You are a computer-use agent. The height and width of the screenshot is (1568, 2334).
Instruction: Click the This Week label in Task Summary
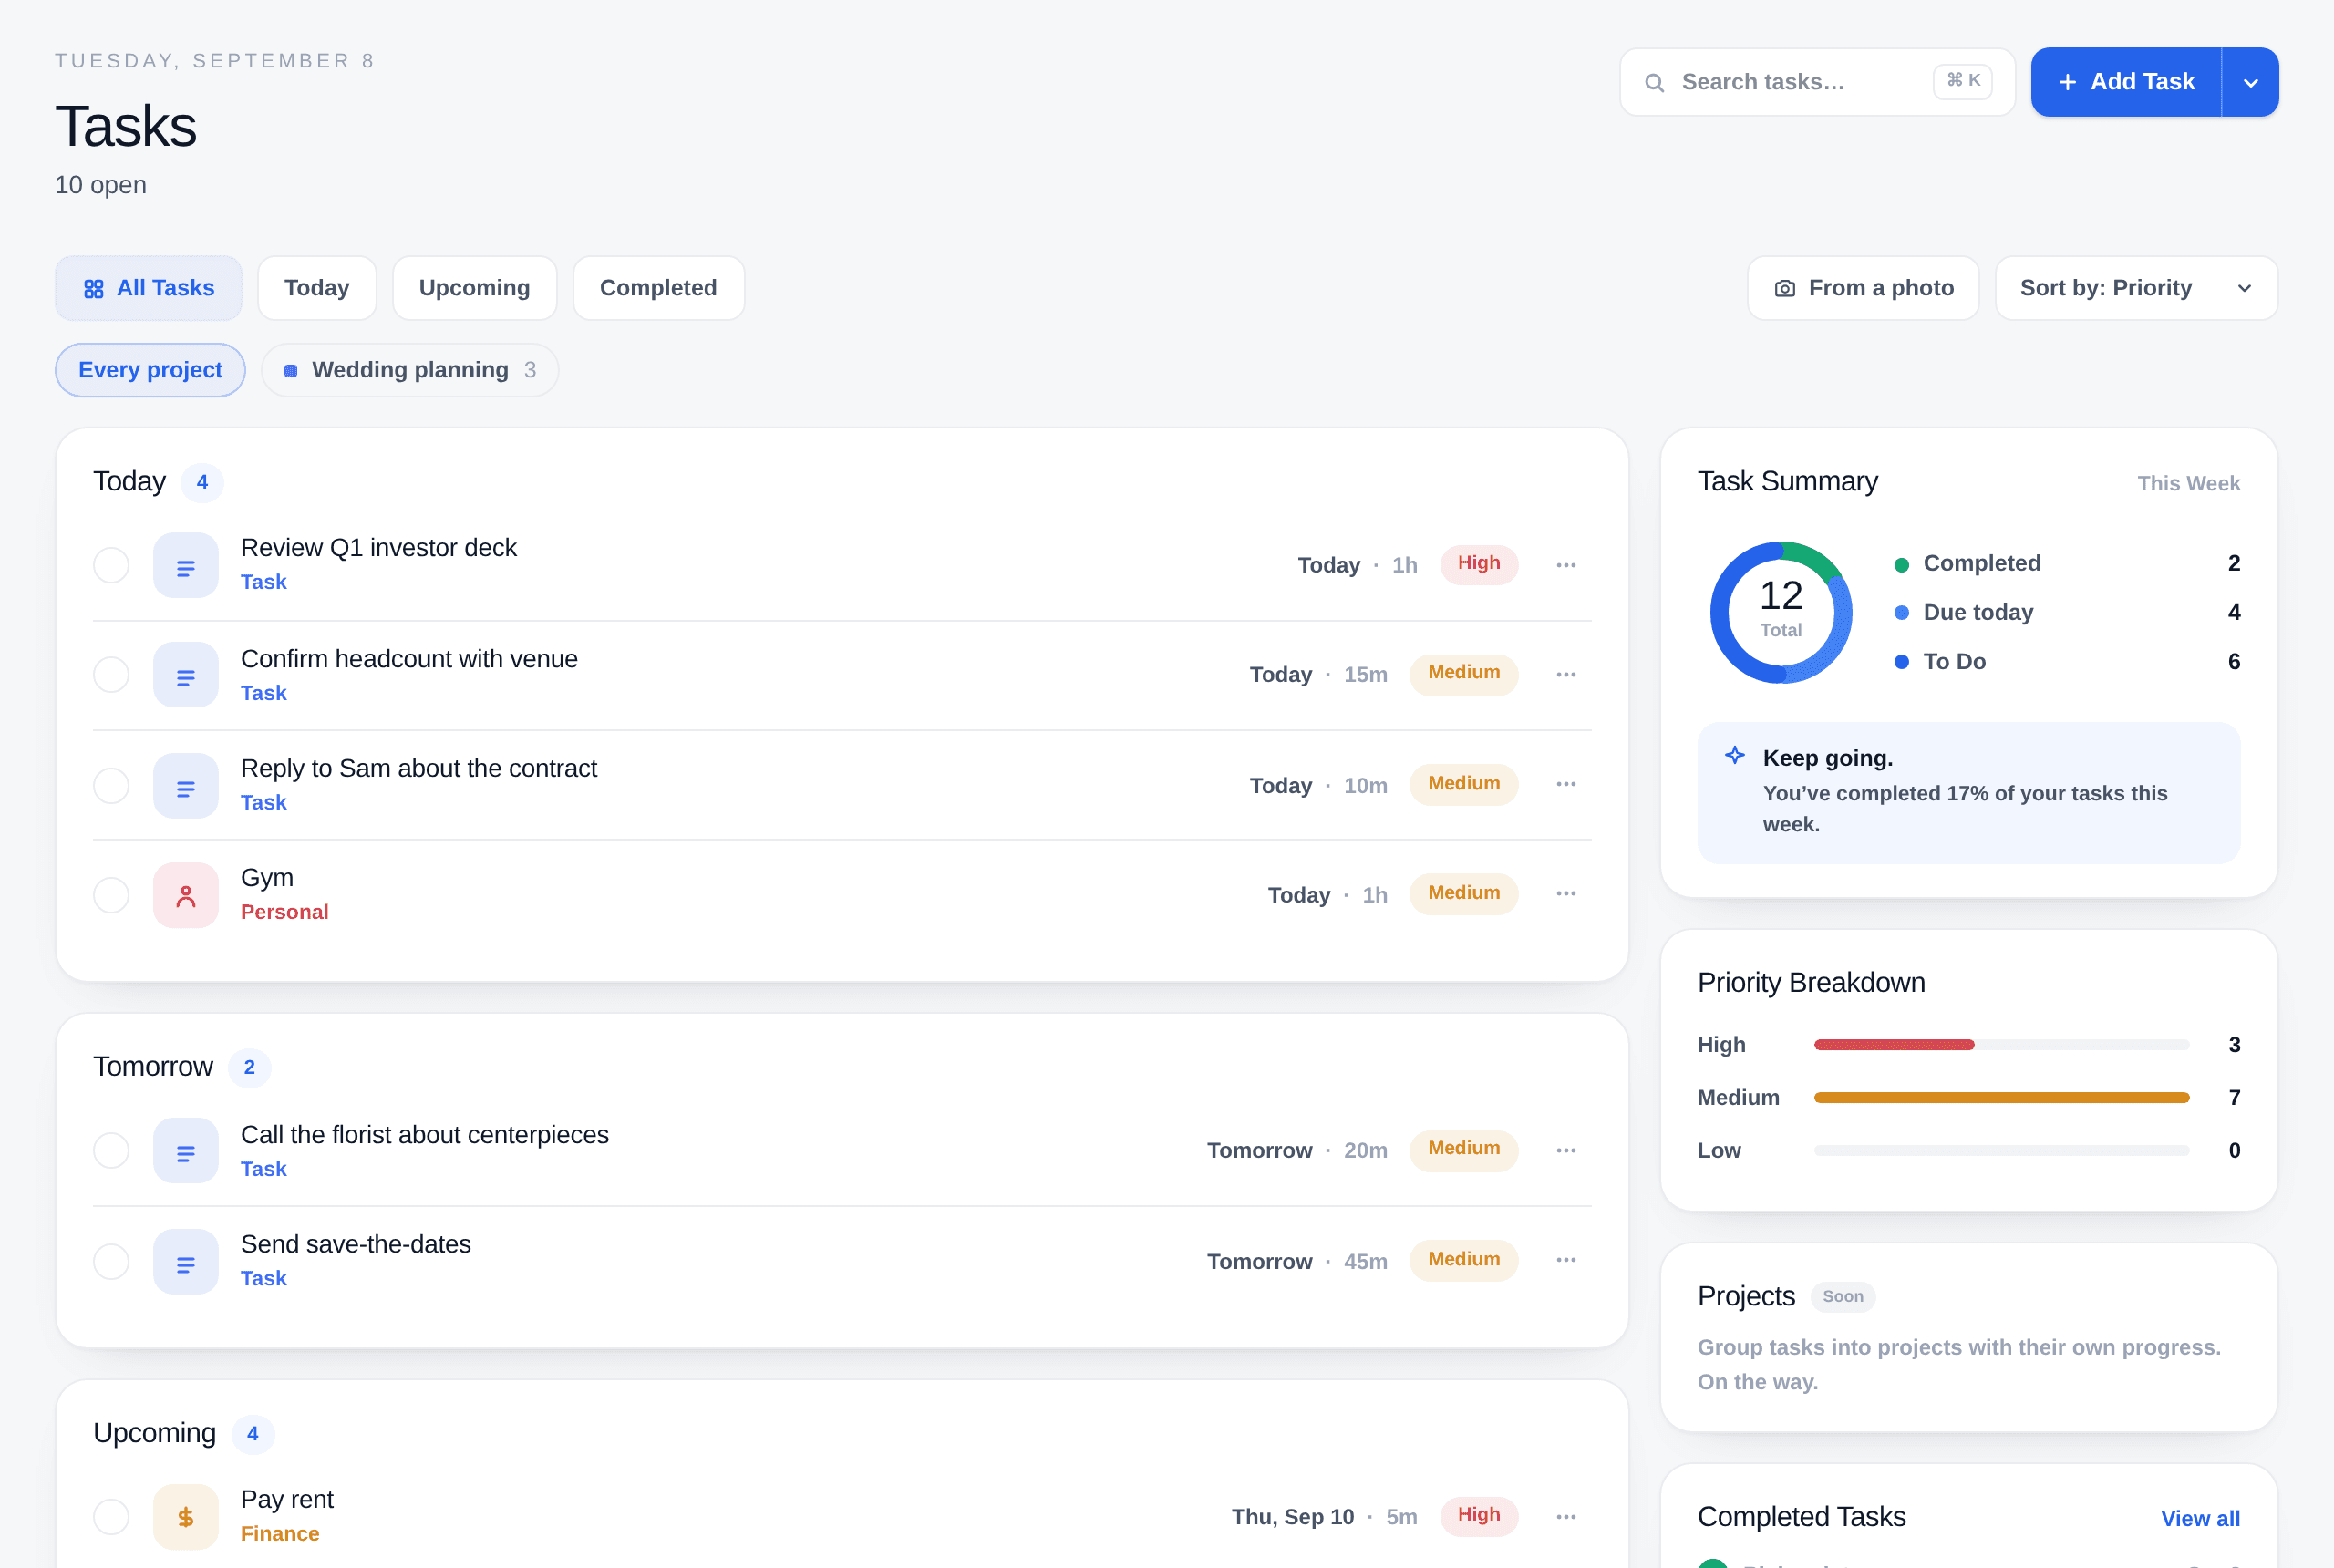[x=2188, y=484]
